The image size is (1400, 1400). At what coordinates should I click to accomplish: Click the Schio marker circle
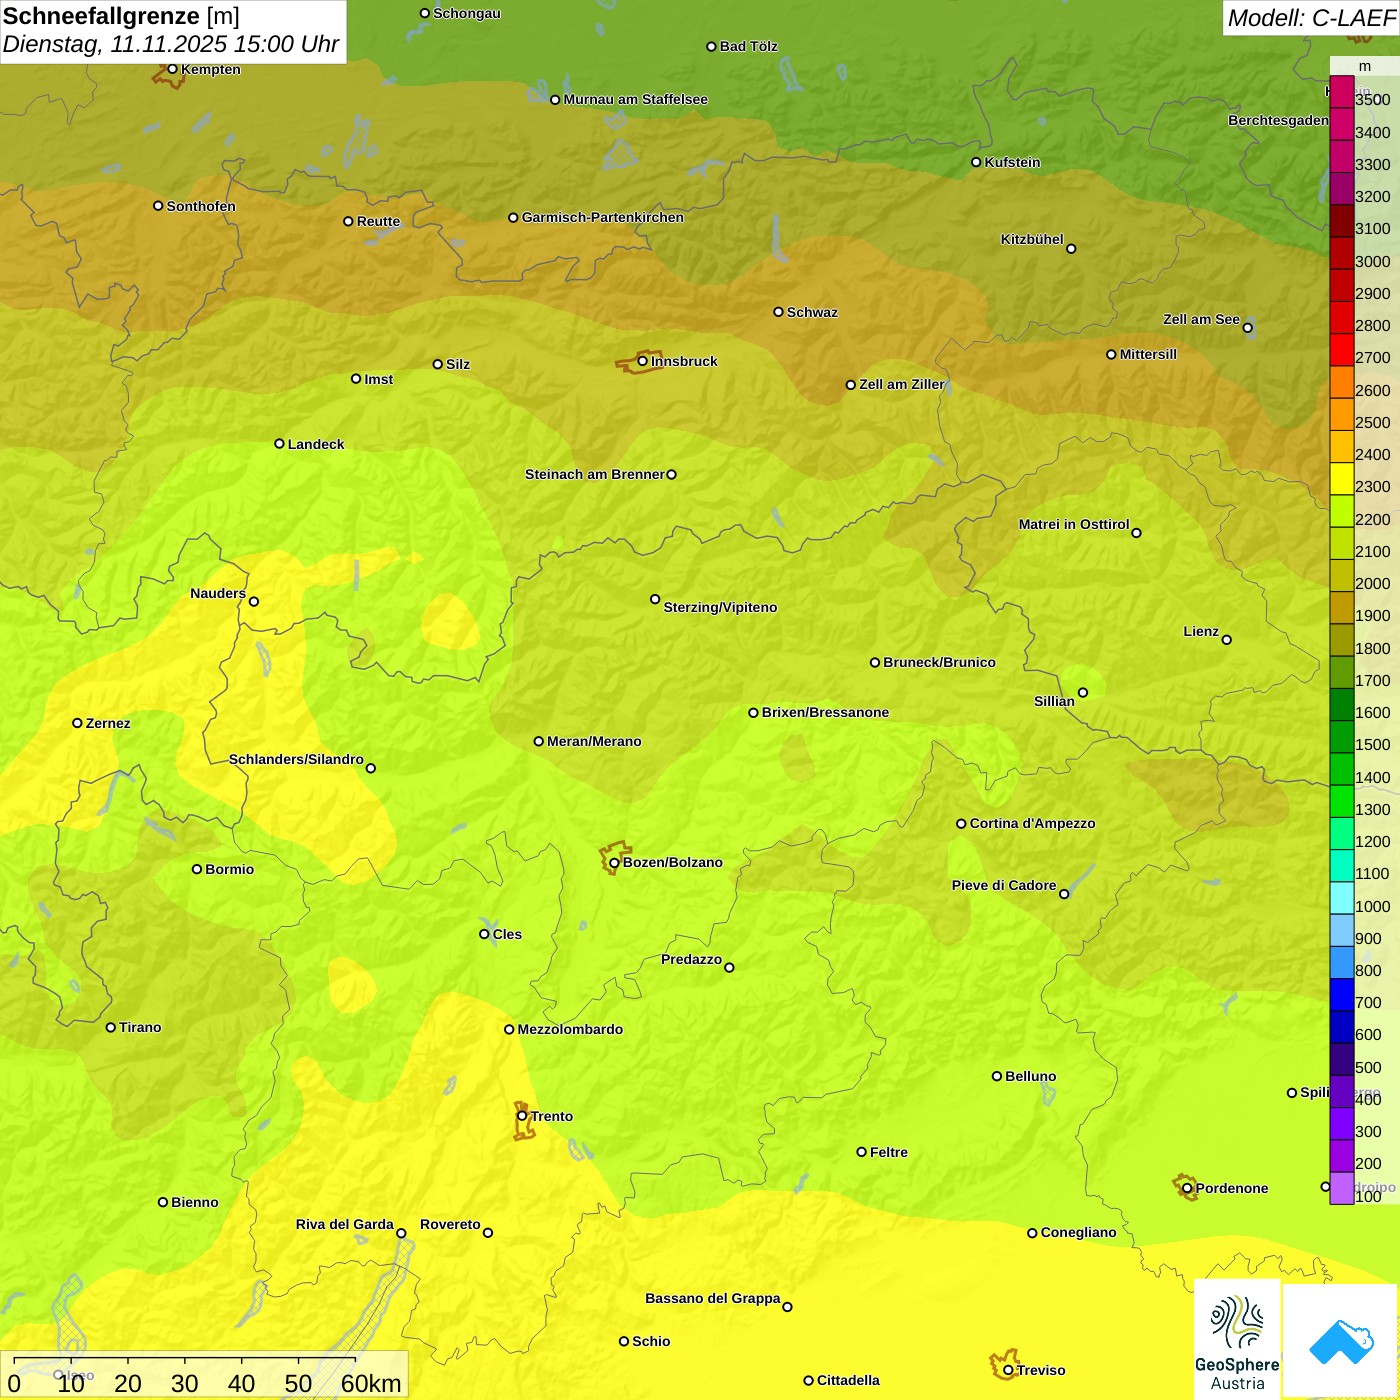pyautogui.click(x=624, y=1341)
